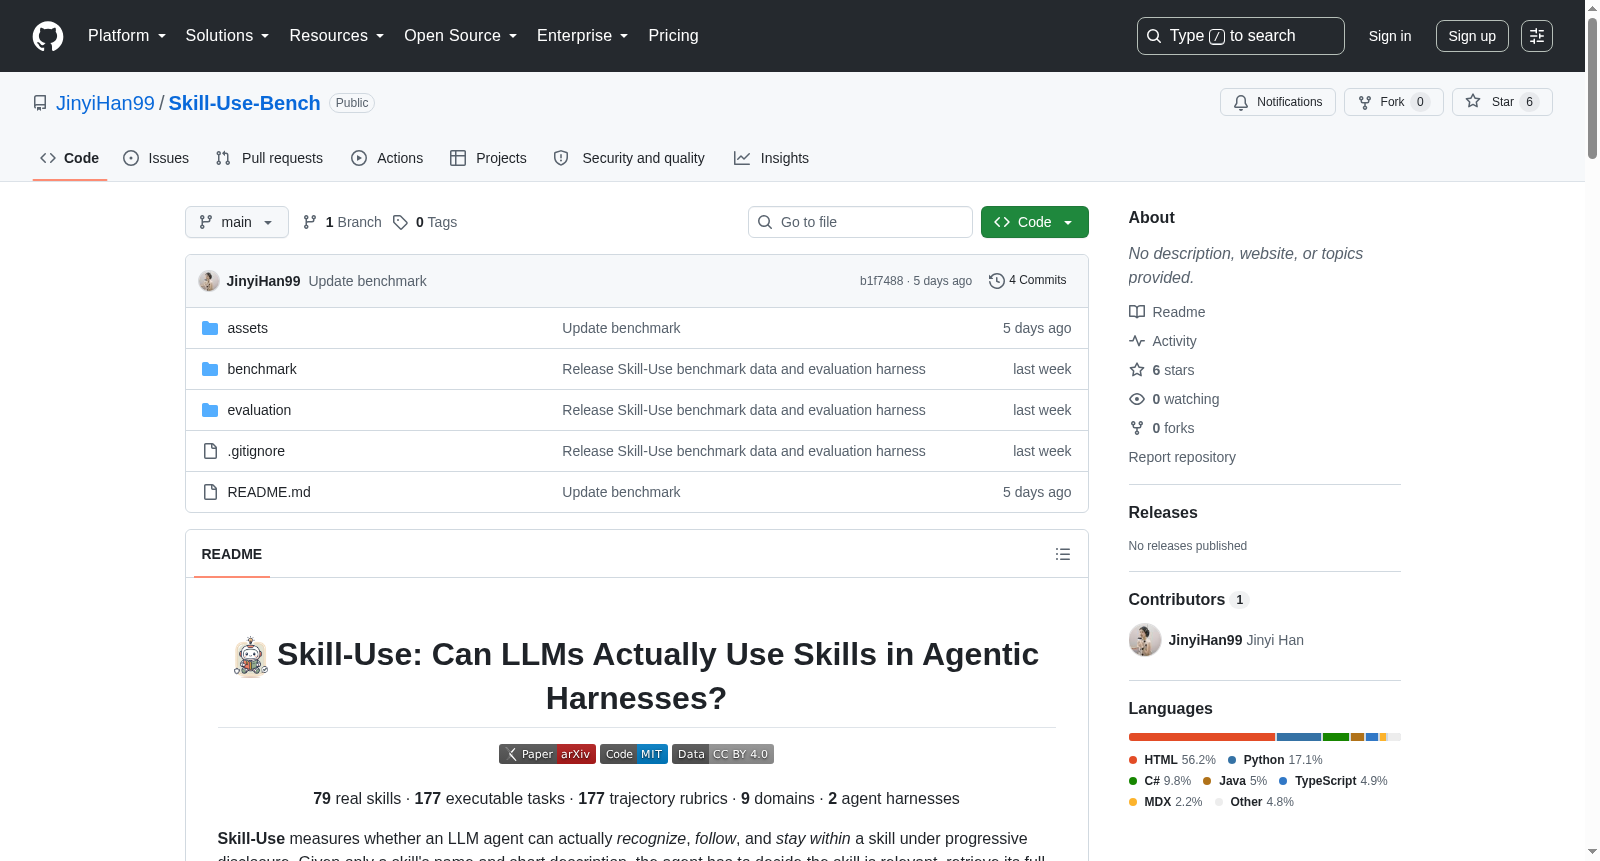The height and width of the screenshot is (861, 1600).
Task: Open the Insights tab
Action: tap(771, 158)
